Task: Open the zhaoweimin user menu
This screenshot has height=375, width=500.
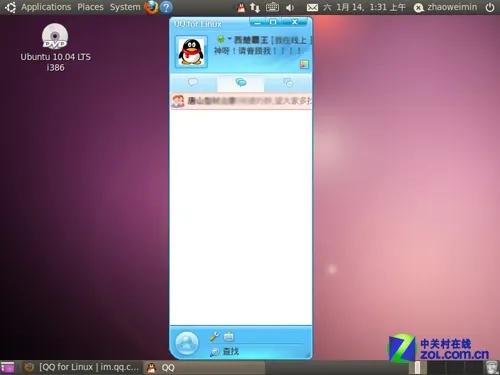Action: click(x=445, y=7)
